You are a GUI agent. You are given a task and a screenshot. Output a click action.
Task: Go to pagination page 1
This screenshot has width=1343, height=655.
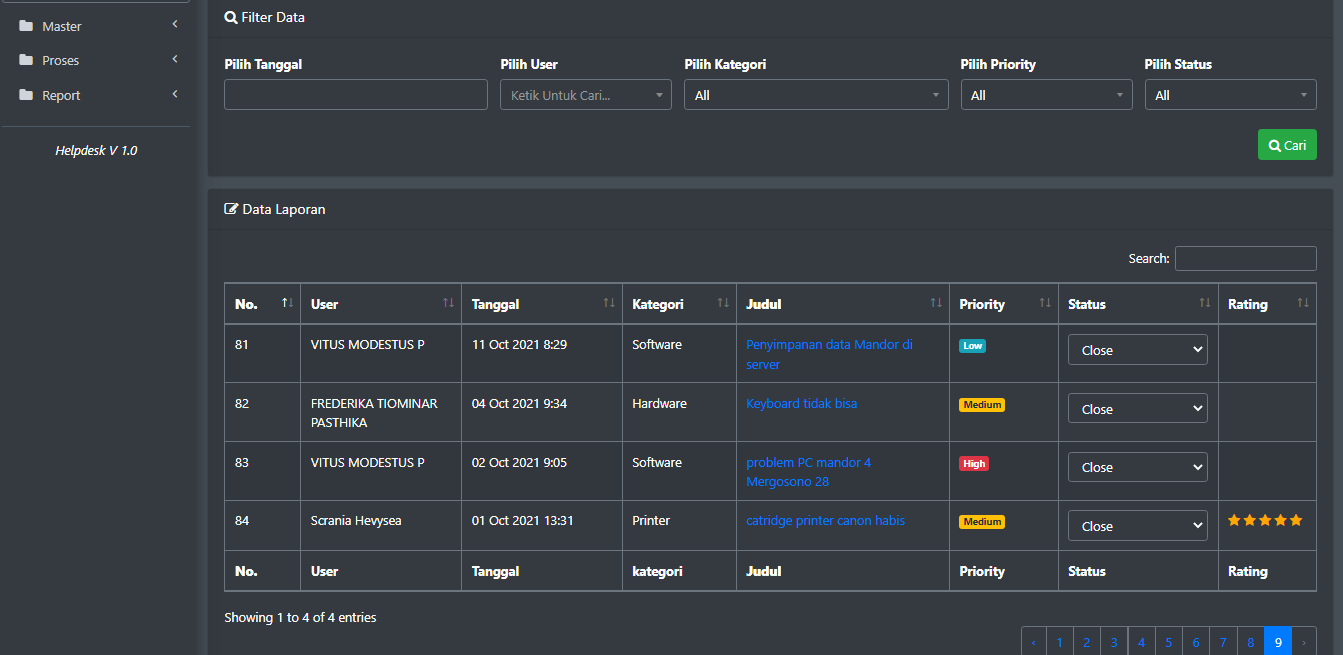tap(1060, 642)
